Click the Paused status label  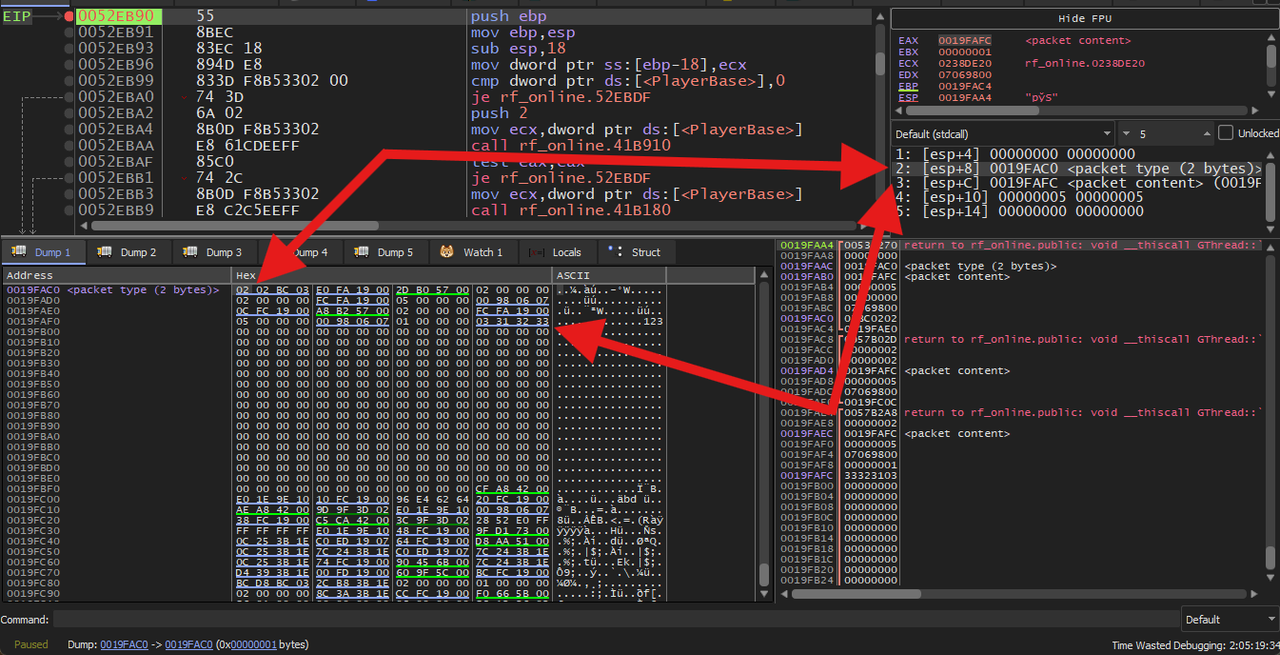pos(31,645)
